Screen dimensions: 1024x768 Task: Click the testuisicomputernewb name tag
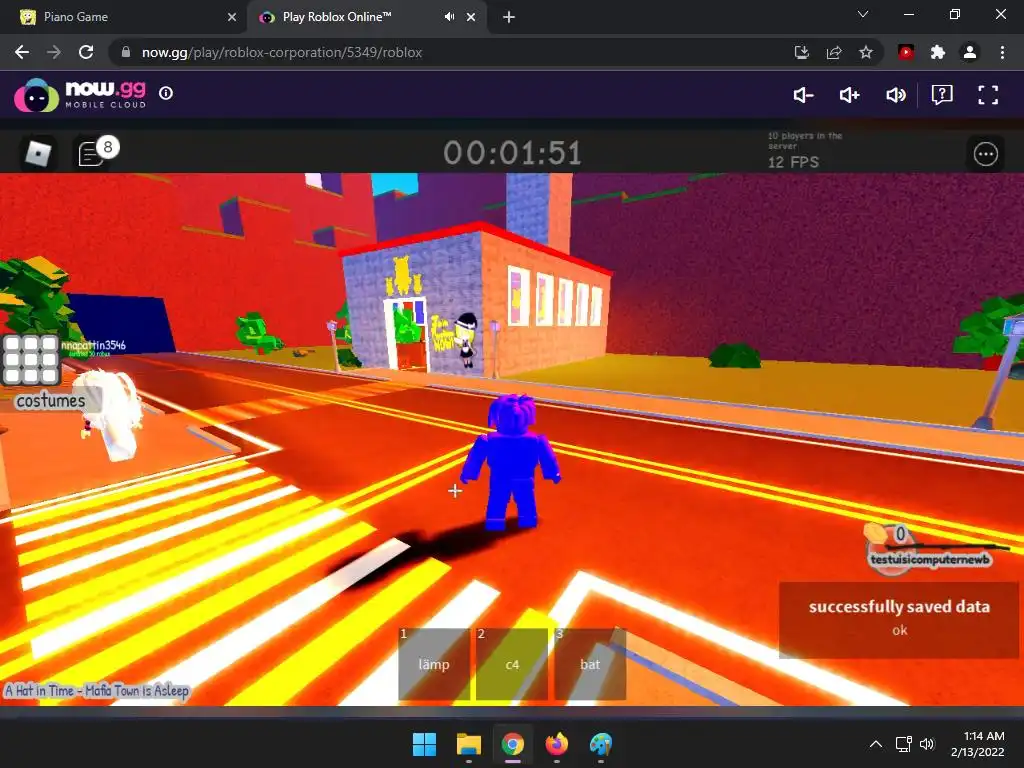[x=929, y=560]
